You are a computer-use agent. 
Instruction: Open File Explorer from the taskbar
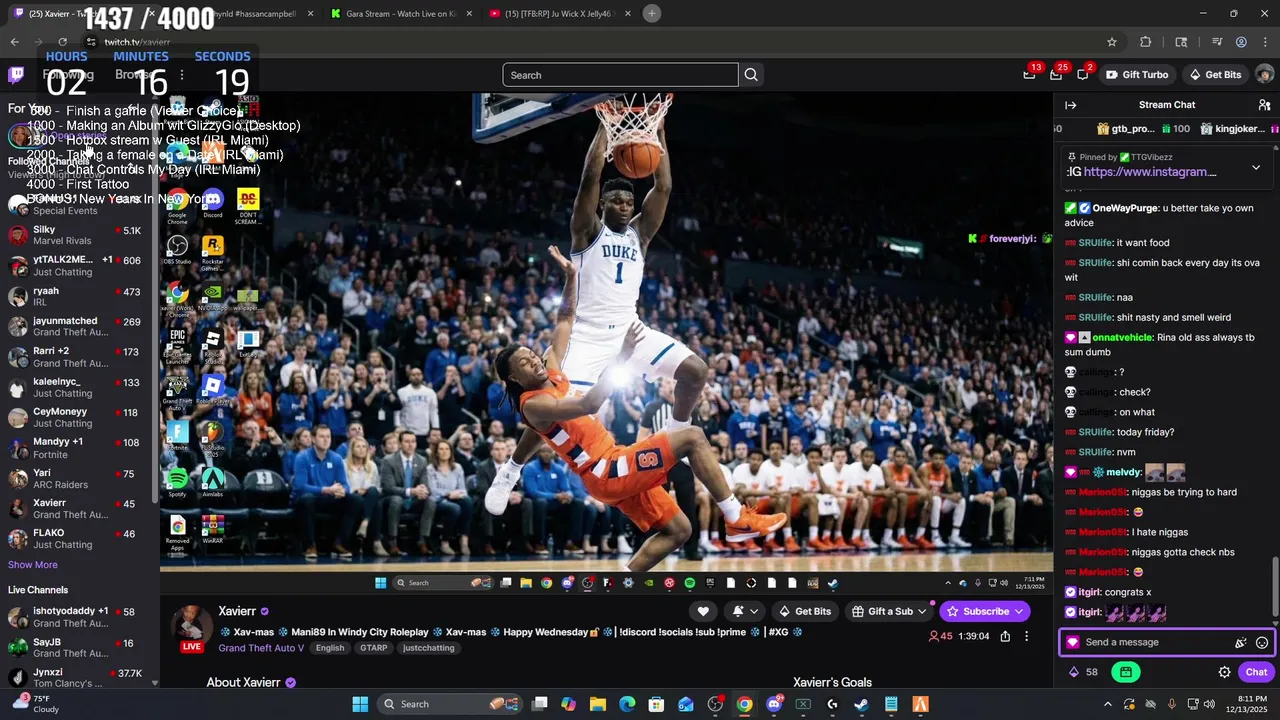tap(598, 704)
